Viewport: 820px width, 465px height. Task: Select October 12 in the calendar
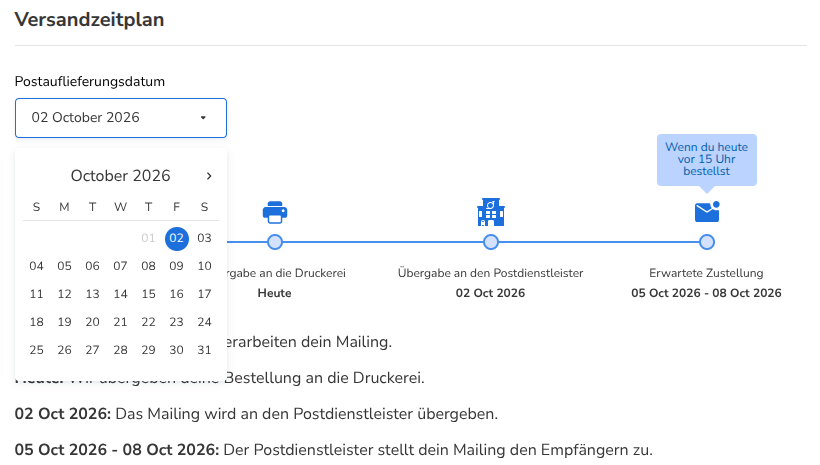64,294
